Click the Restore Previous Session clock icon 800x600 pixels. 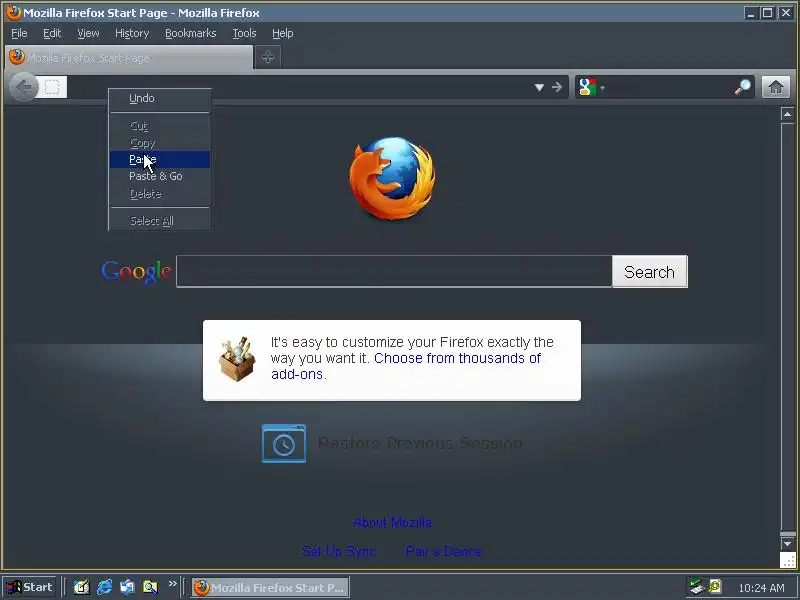click(x=284, y=443)
